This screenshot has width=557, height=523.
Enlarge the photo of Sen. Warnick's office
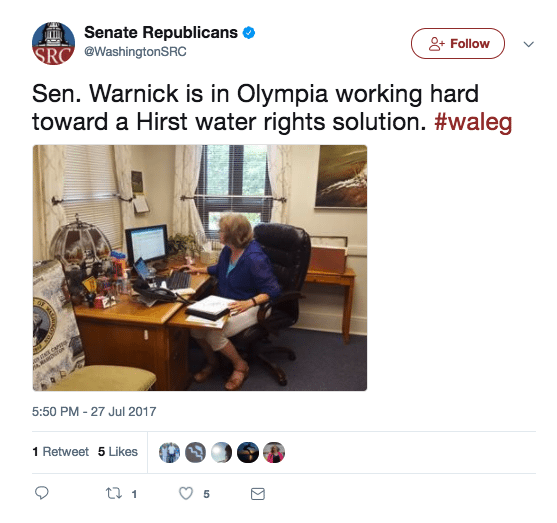click(x=200, y=268)
